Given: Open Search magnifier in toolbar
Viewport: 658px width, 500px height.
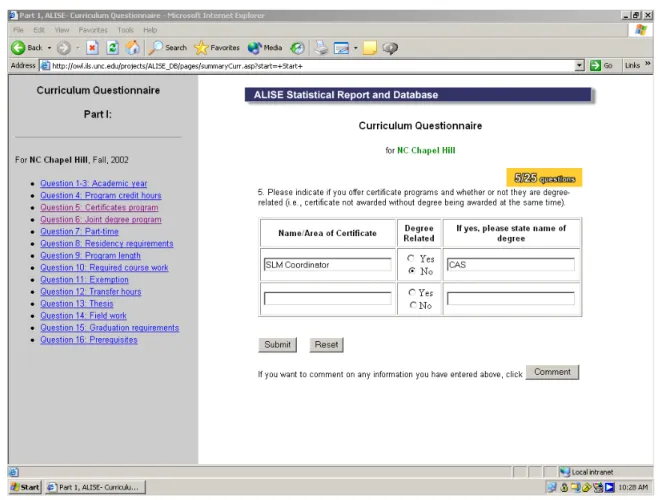Looking at the screenshot, I should (x=156, y=48).
